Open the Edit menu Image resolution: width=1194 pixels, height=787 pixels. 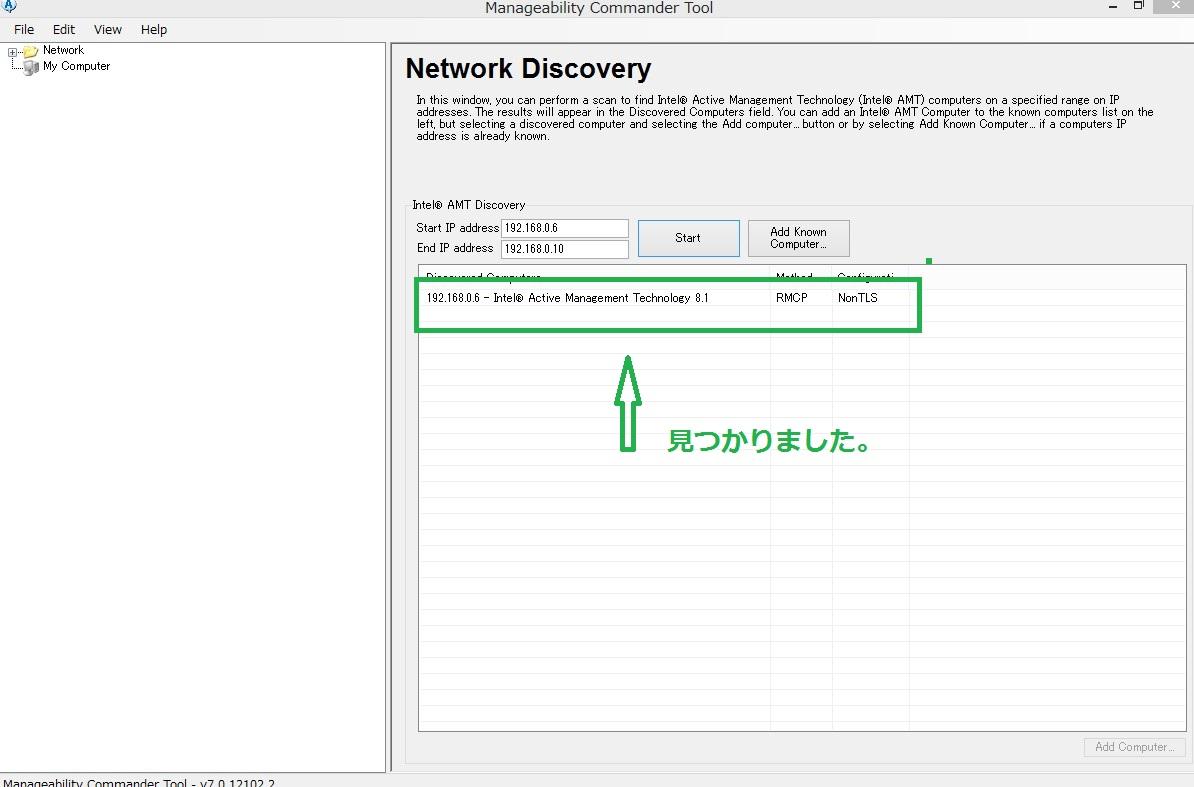pos(64,30)
